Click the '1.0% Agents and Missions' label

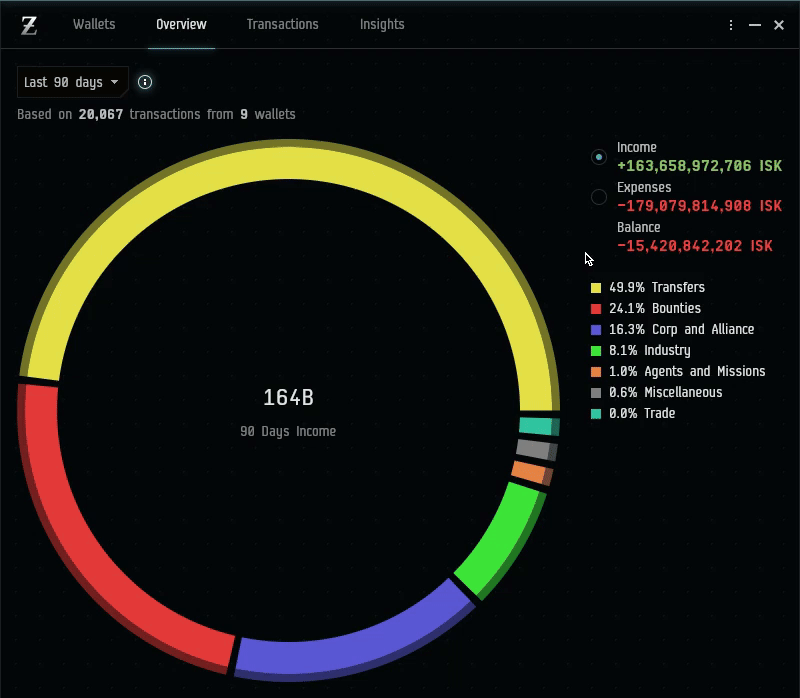click(x=687, y=371)
